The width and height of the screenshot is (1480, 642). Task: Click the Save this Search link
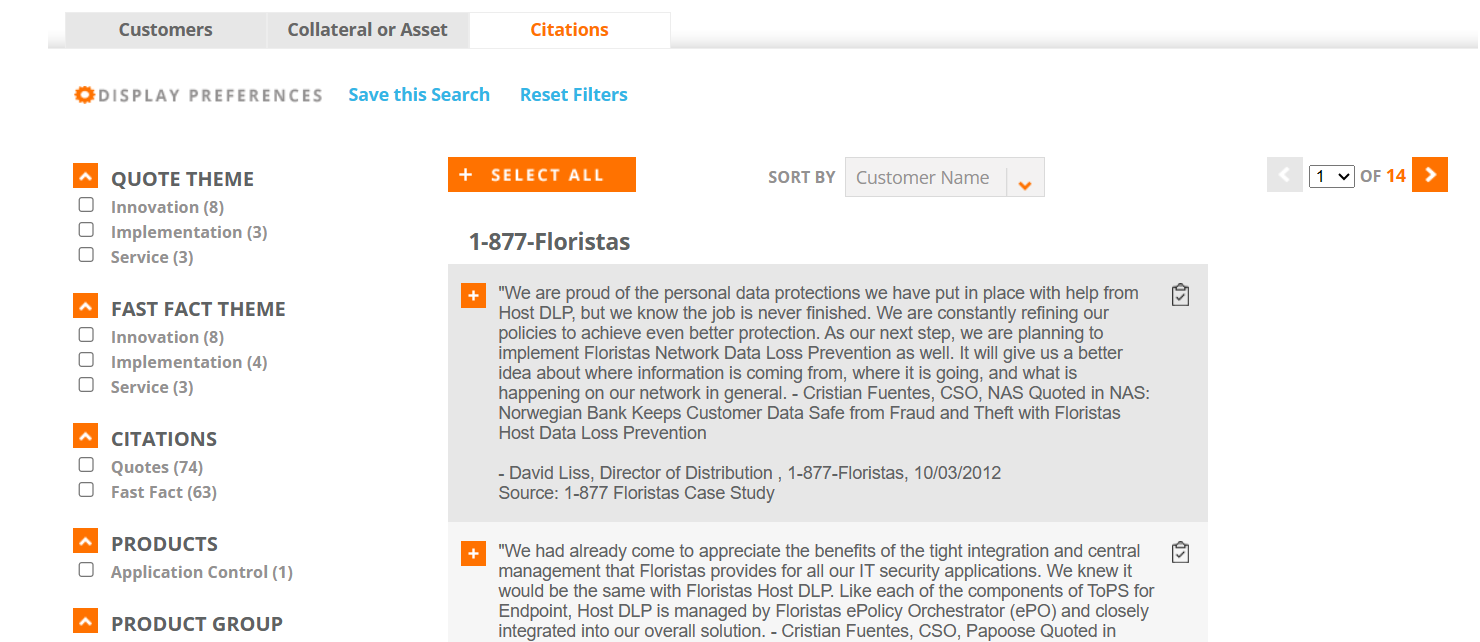coord(419,95)
